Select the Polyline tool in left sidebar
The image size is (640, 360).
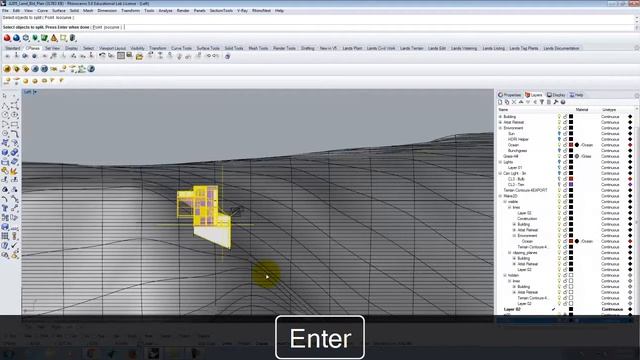(5, 105)
